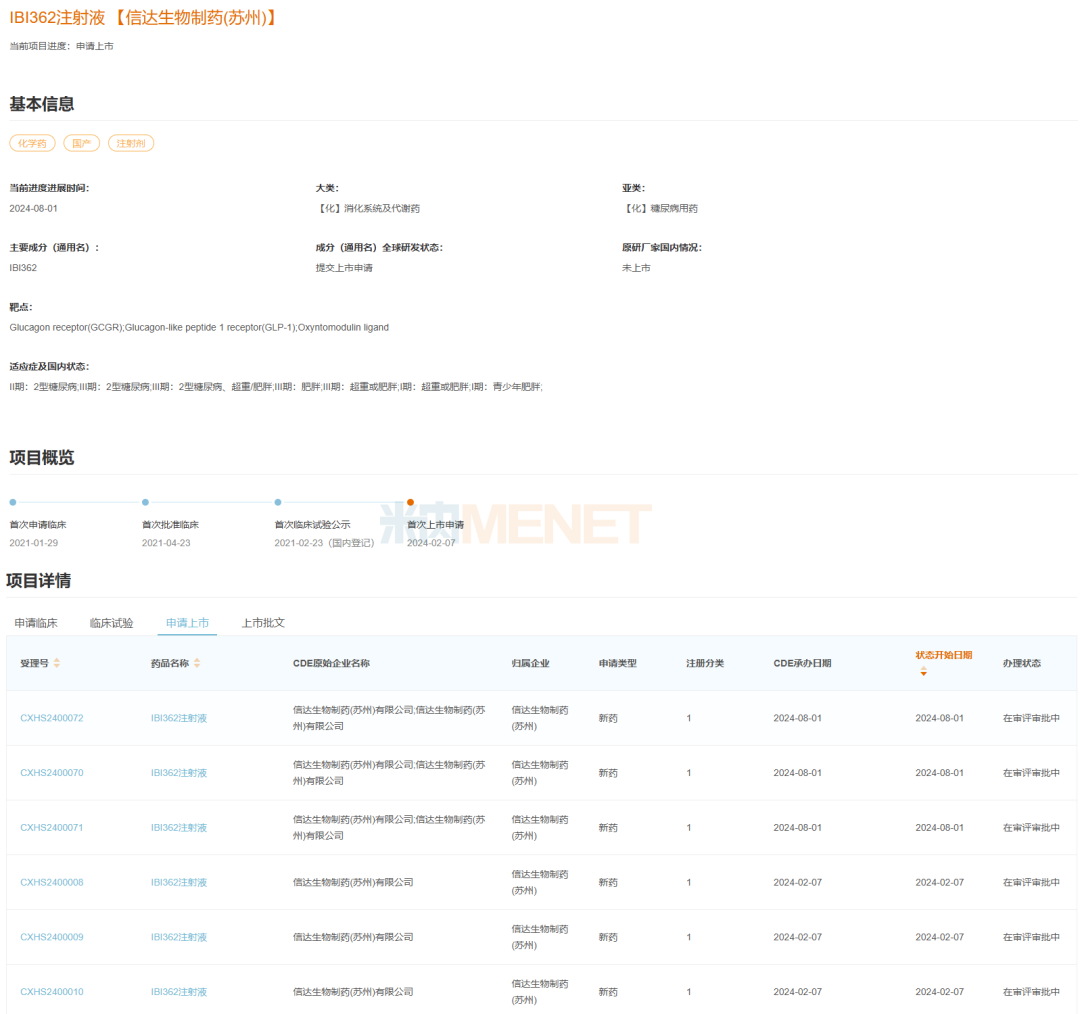1080x1014 pixels.
Task: Open IBI362注射液 link in CXHS2400070 row
Action: [x=179, y=773]
